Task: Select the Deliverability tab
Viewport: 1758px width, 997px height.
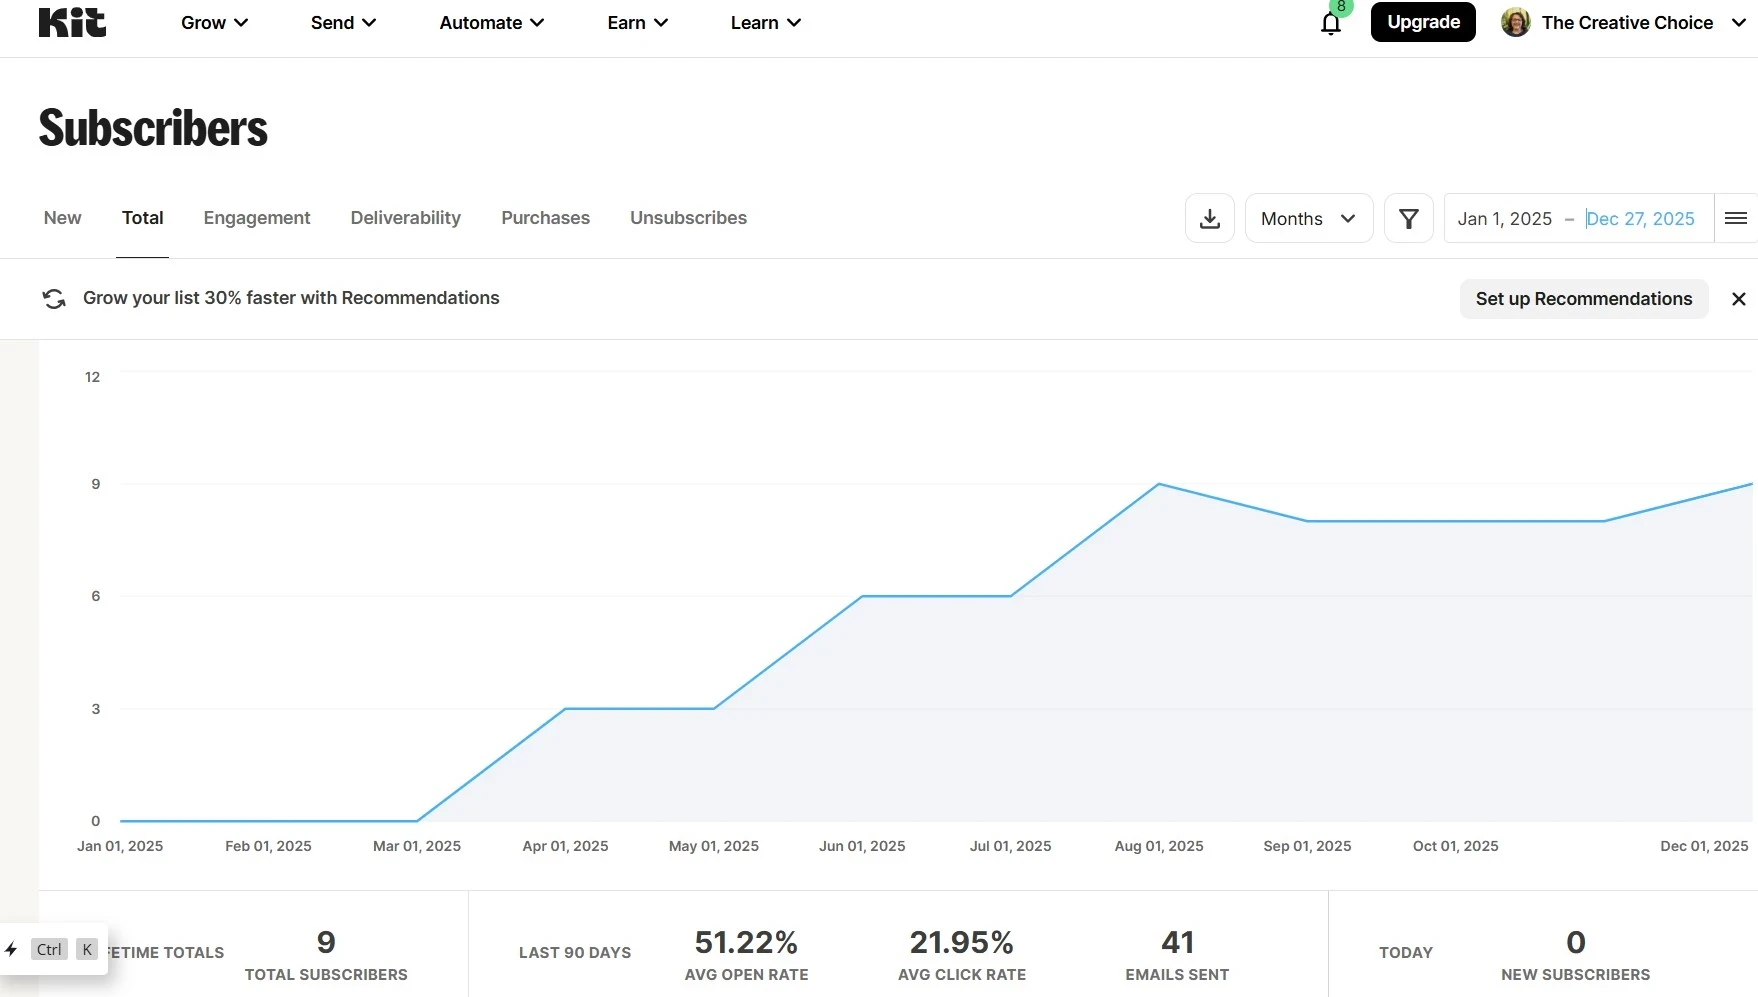Action: point(405,218)
